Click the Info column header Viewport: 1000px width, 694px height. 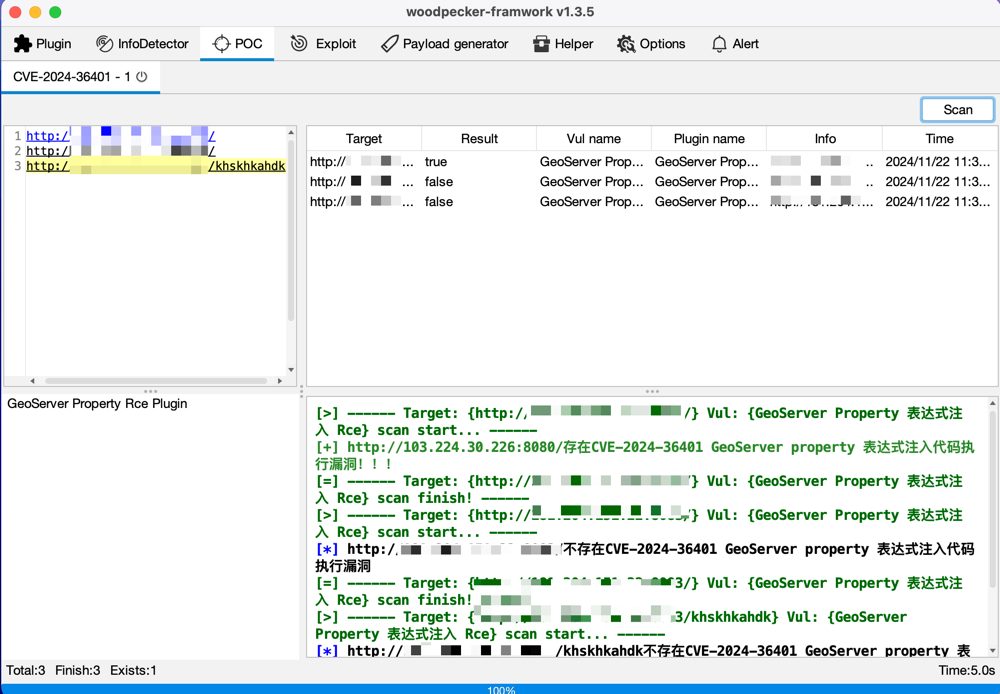825,138
